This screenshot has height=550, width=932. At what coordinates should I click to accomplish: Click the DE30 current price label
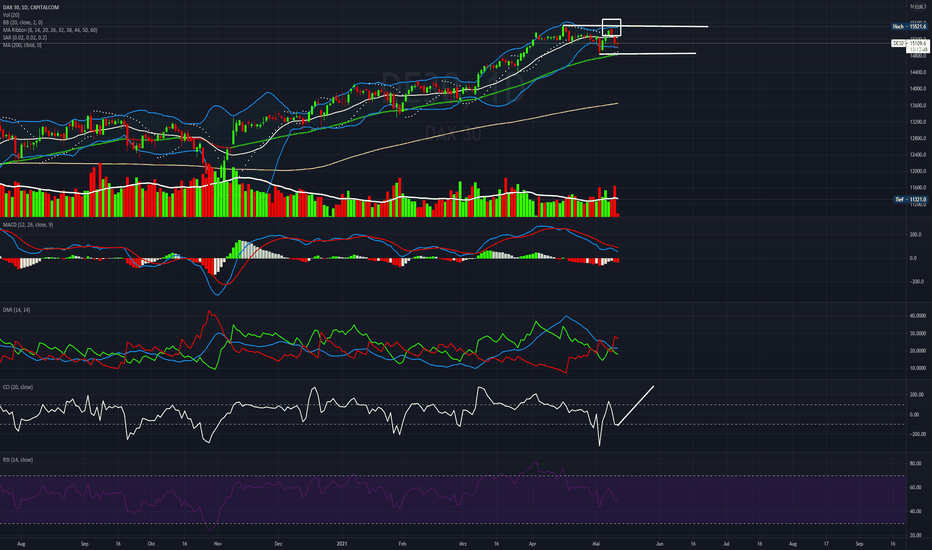coord(909,43)
